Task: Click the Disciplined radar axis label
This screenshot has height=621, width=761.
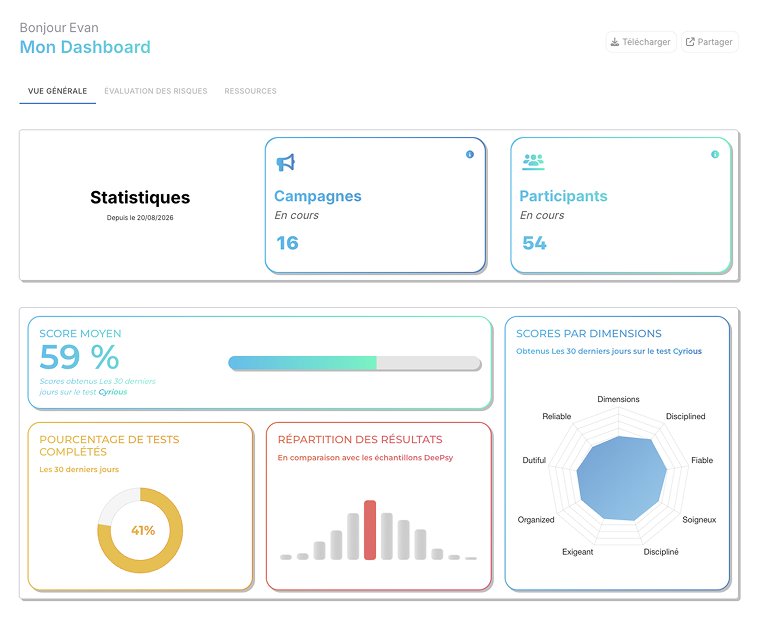Action: [685, 416]
